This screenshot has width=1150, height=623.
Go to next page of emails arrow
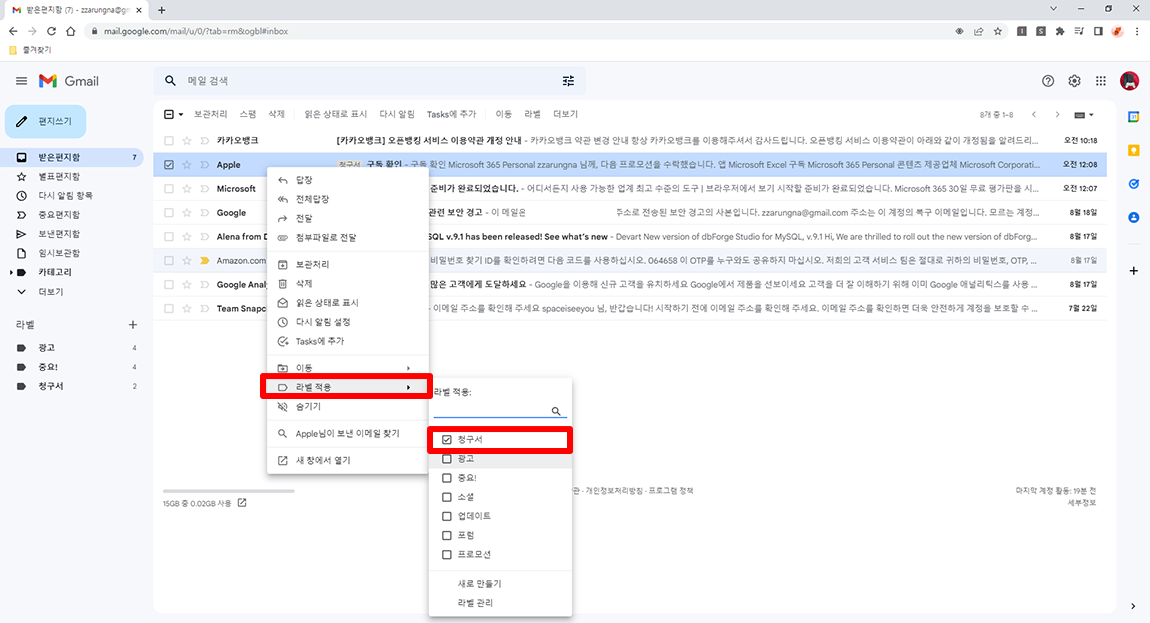point(1057,114)
